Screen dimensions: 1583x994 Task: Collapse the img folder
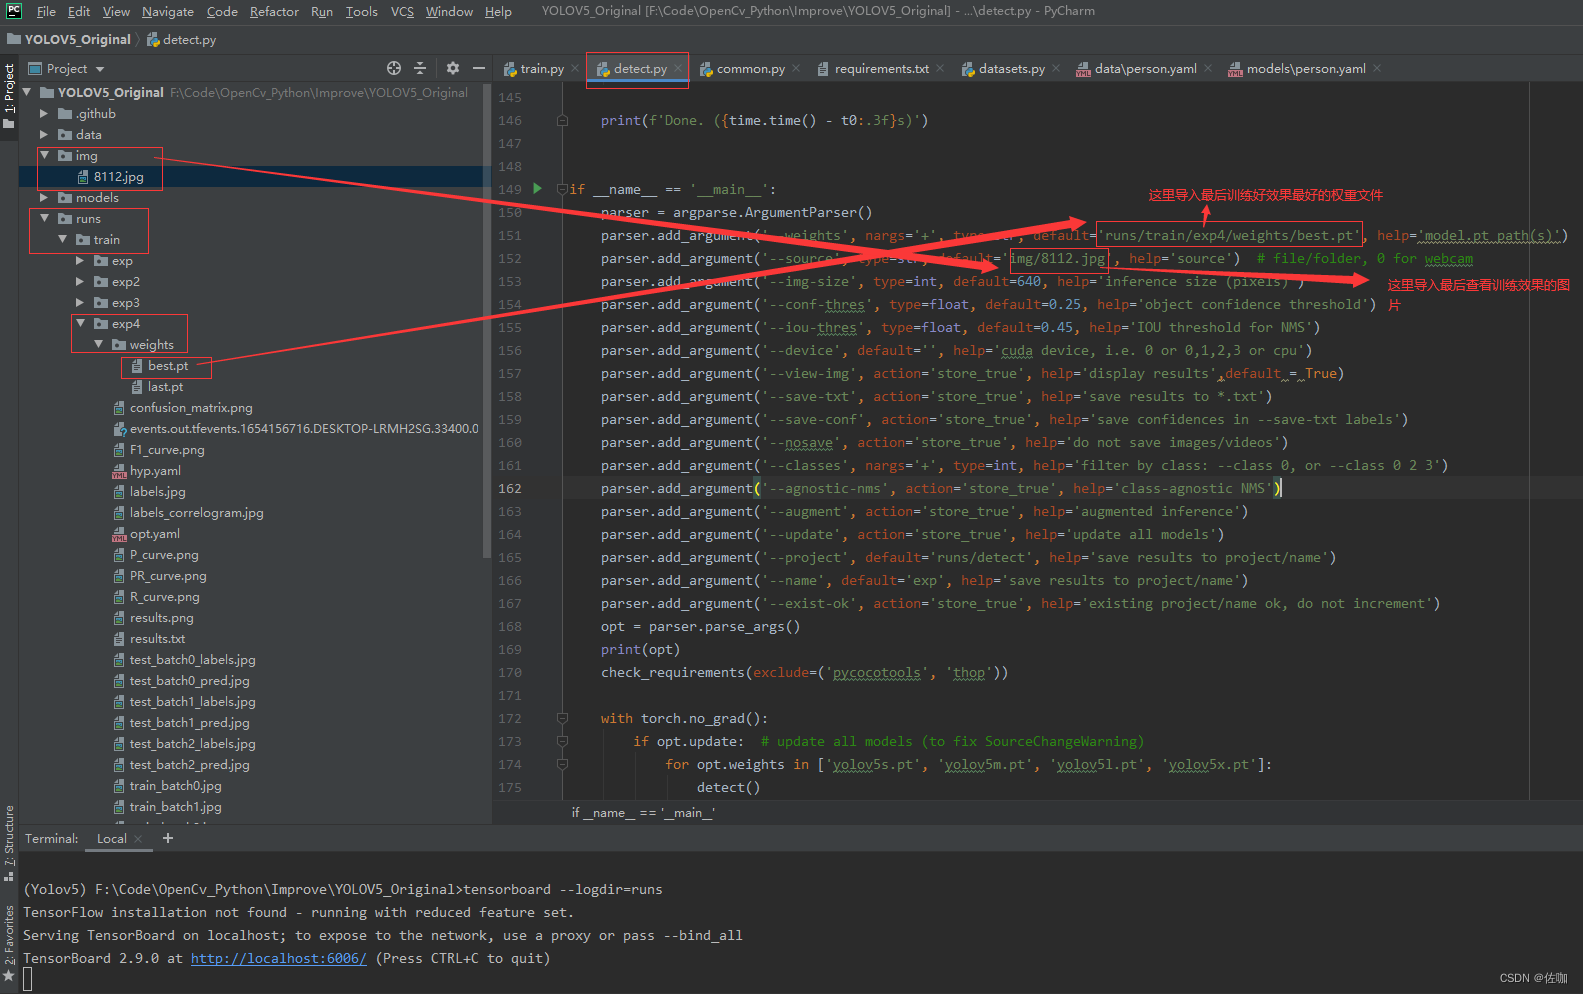[44, 156]
